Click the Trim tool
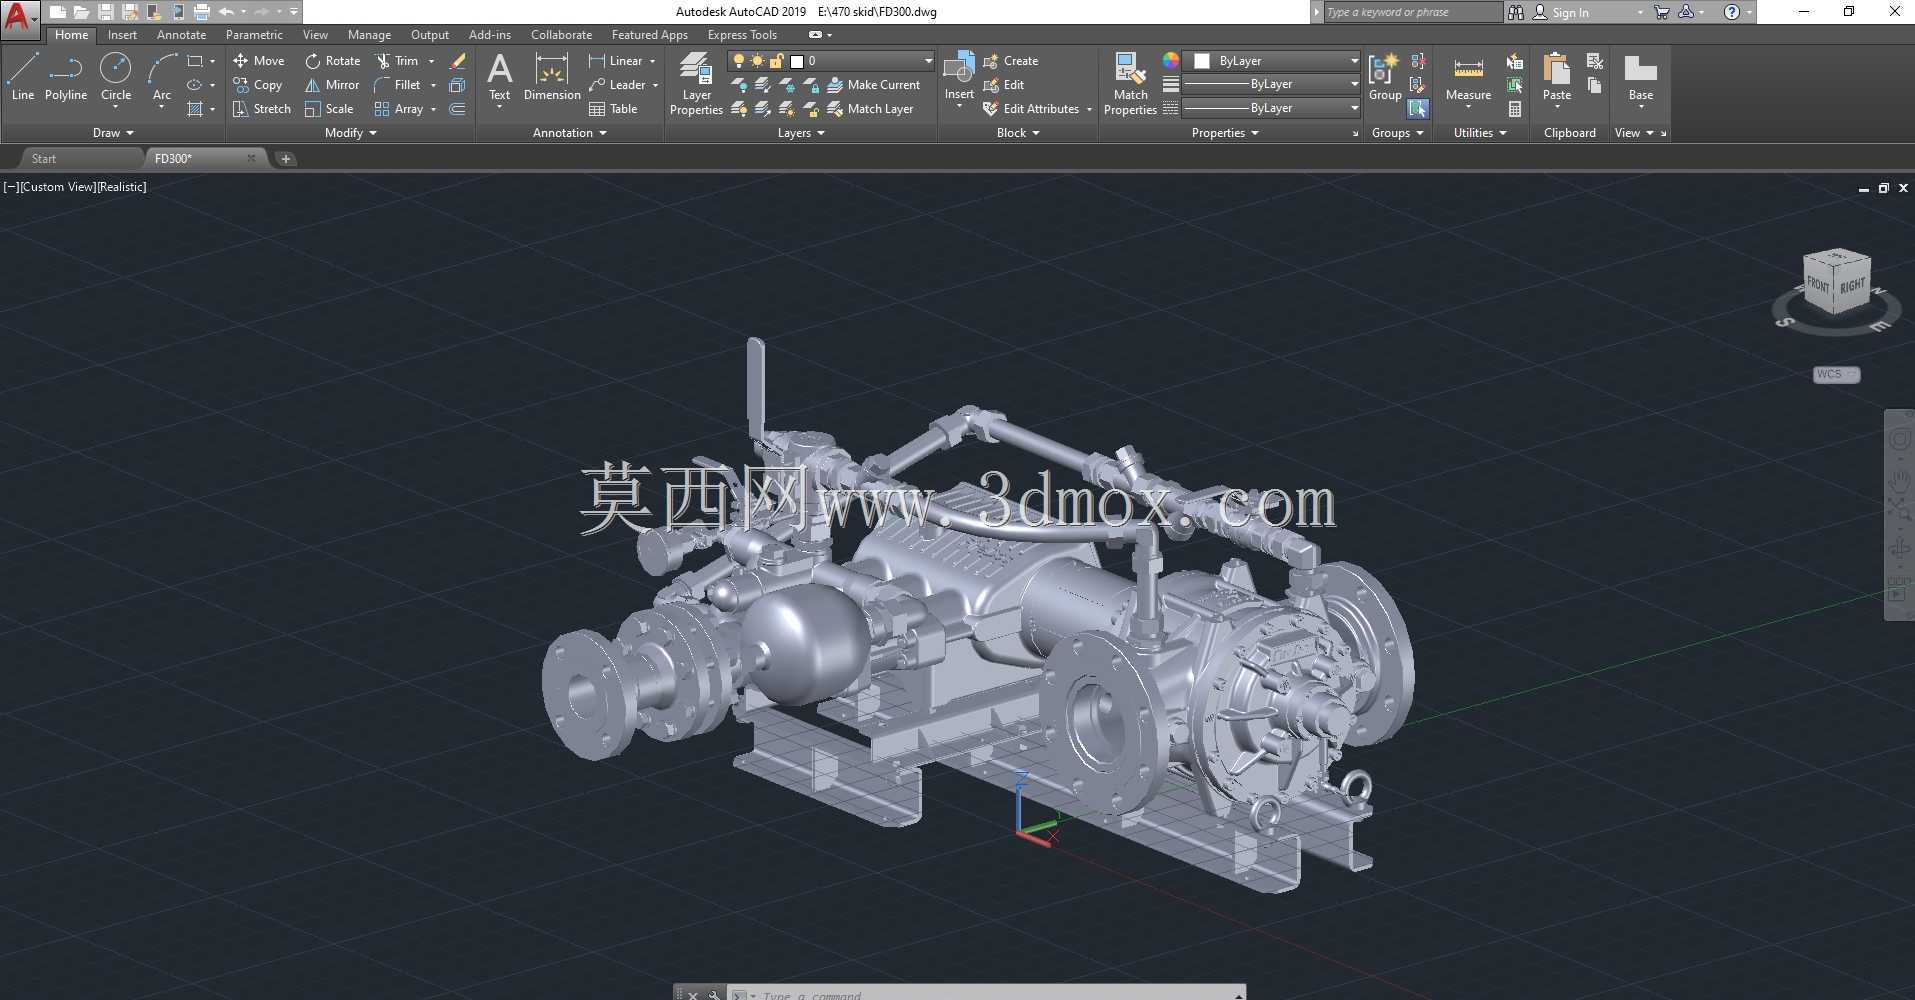The height and width of the screenshot is (1000, 1915). coord(397,61)
